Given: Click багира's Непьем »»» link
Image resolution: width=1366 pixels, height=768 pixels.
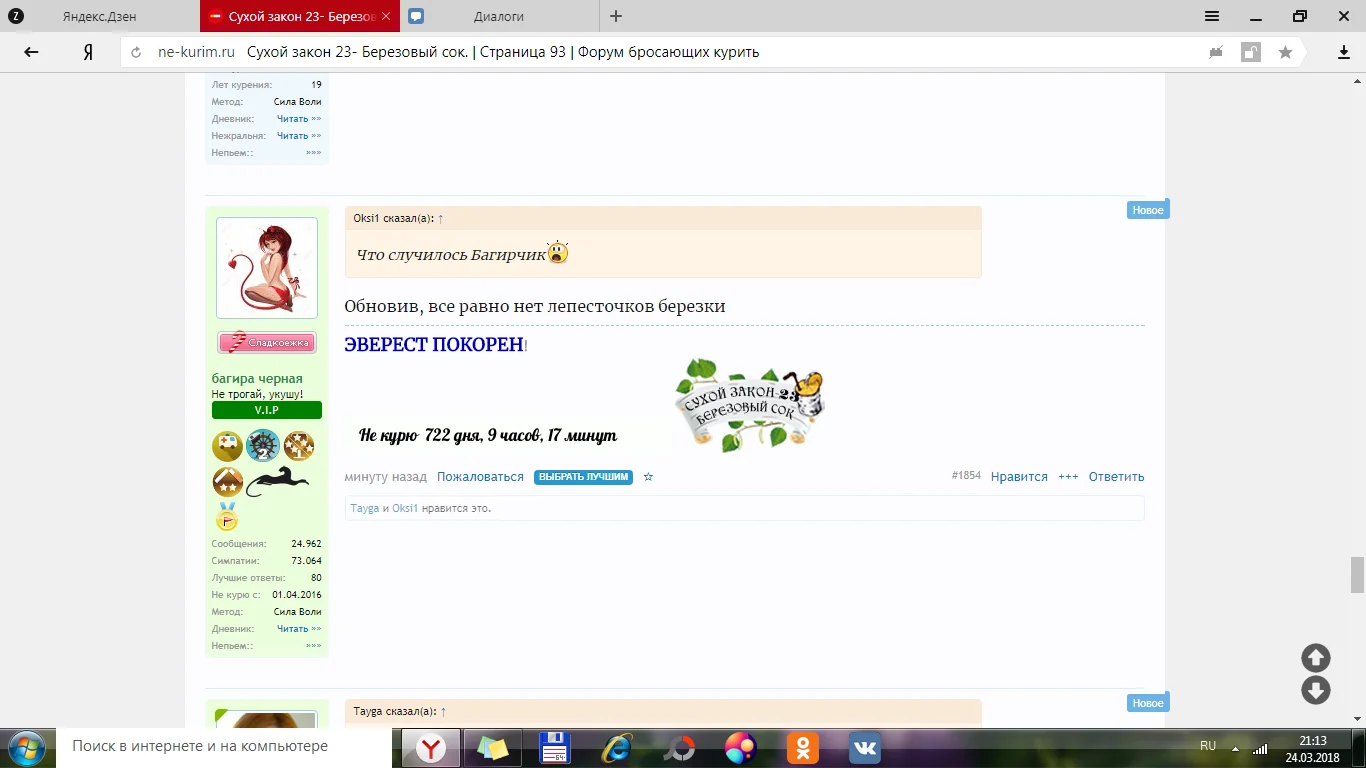Looking at the screenshot, I should 314,646.
